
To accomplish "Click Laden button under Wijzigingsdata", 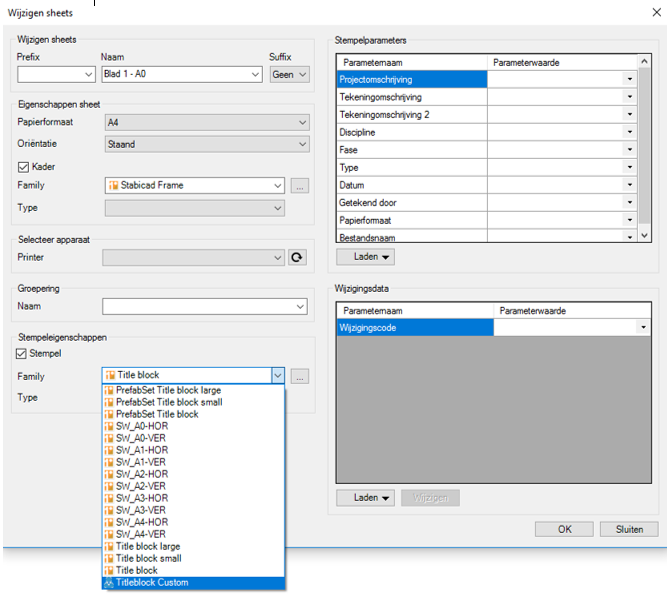I will coord(365,498).
